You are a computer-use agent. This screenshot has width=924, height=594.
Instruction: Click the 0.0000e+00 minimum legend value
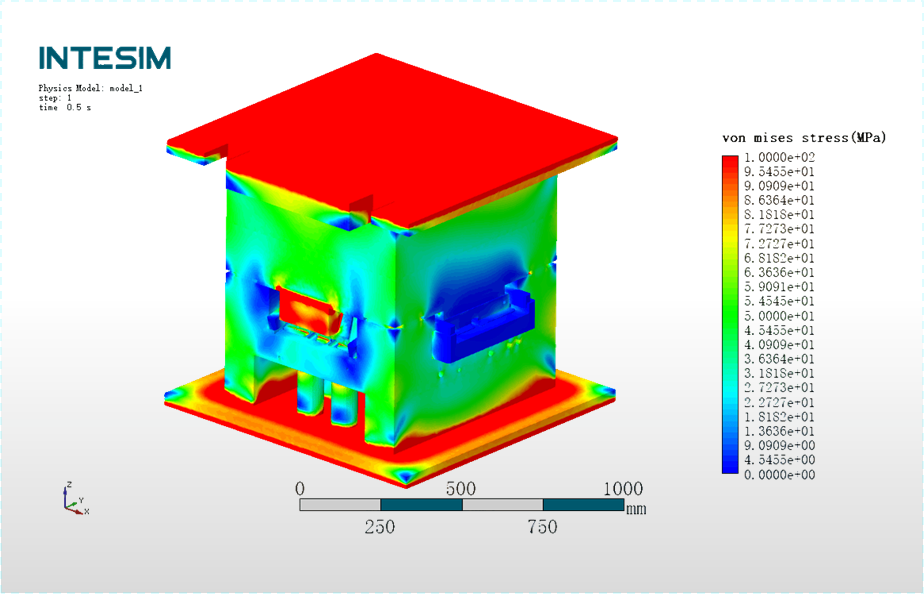click(x=779, y=474)
